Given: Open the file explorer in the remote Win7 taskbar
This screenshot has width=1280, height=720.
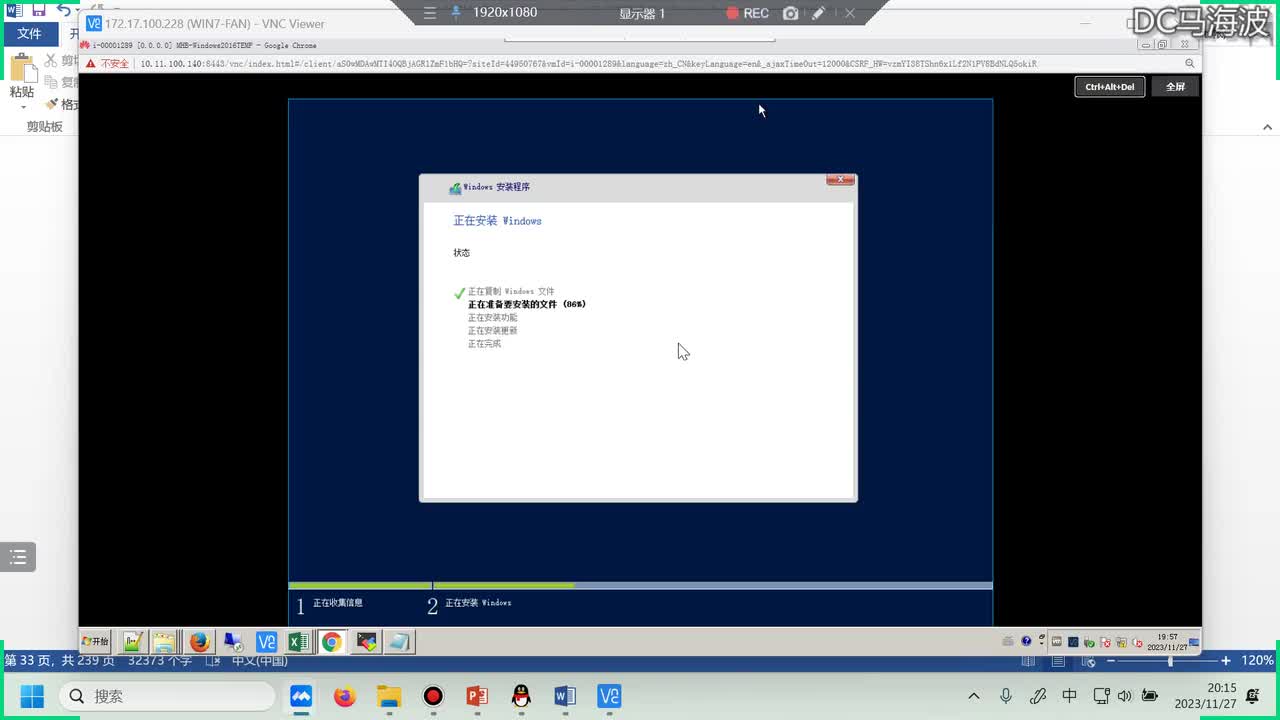Looking at the screenshot, I should pos(165,642).
